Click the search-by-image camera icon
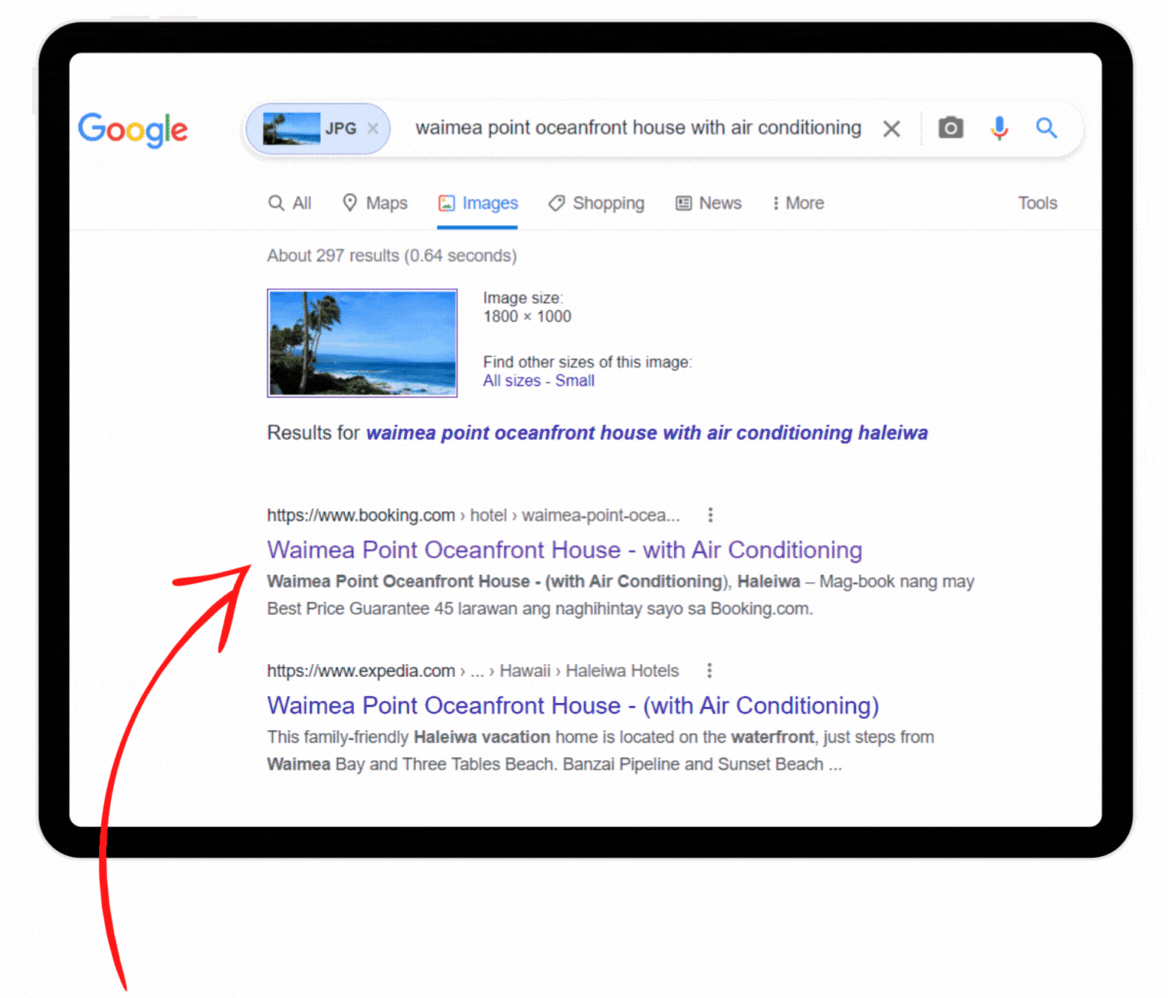1168x998 pixels. click(x=949, y=128)
